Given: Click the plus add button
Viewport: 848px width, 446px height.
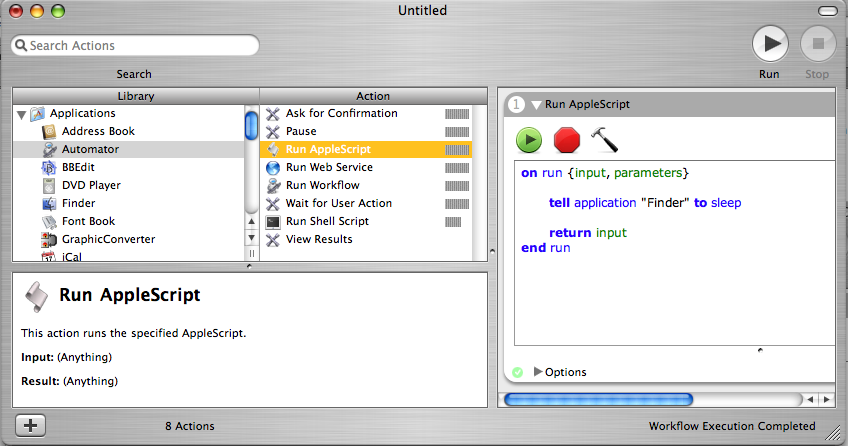Looking at the screenshot, I should [30, 425].
